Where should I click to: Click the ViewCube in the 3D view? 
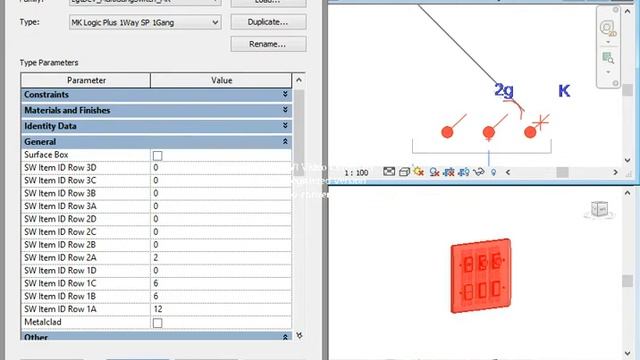coord(599,210)
